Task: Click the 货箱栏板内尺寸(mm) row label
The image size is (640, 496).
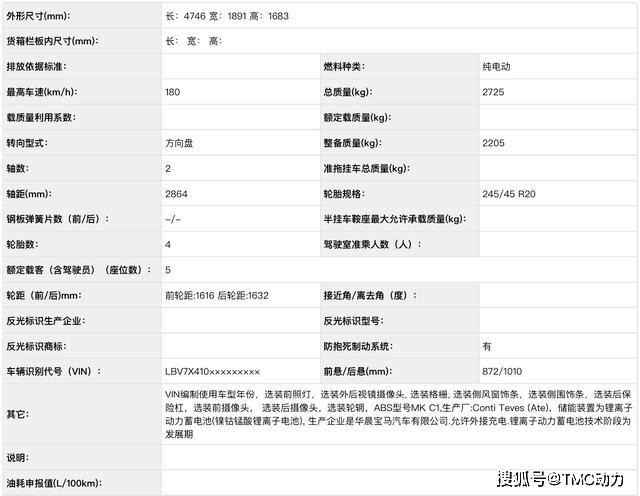Action: (52, 41)
